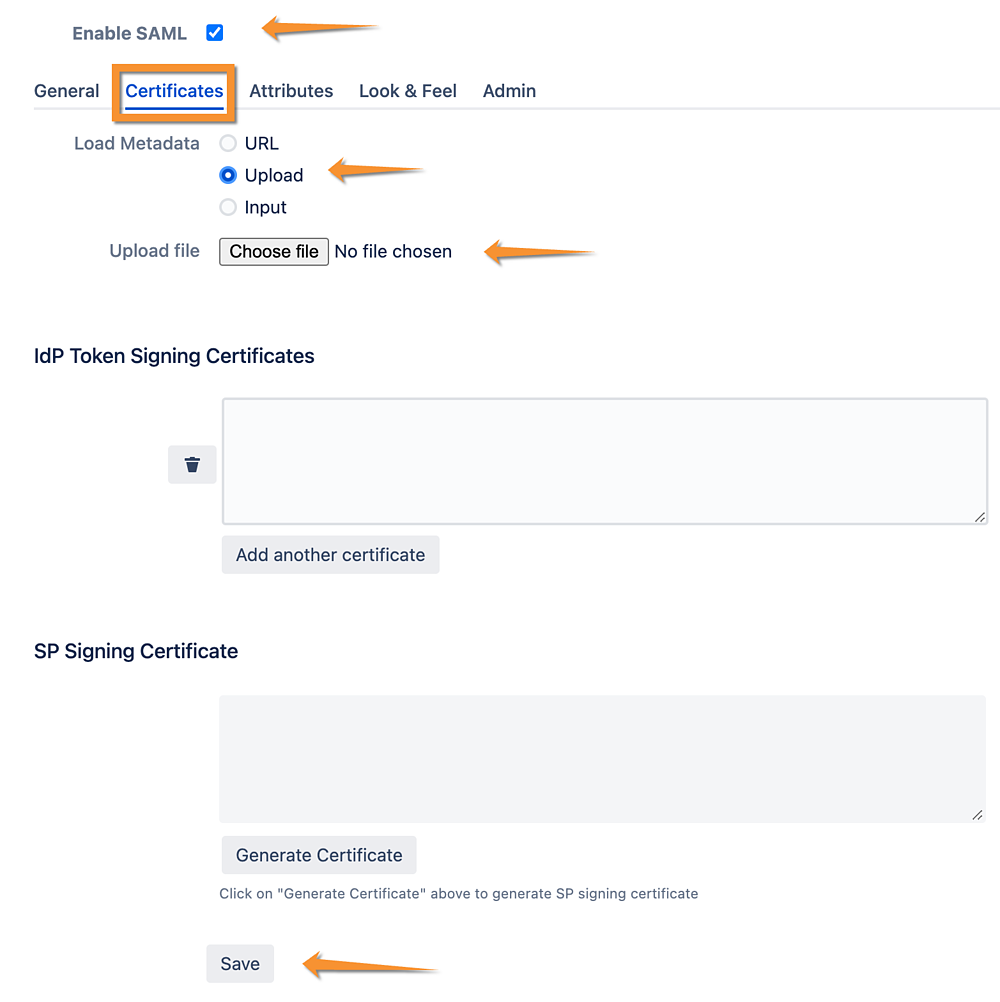Delete the IdP token signing certificate
The height and width of the screenshot is (1002, 1000).
click(192, 465)
